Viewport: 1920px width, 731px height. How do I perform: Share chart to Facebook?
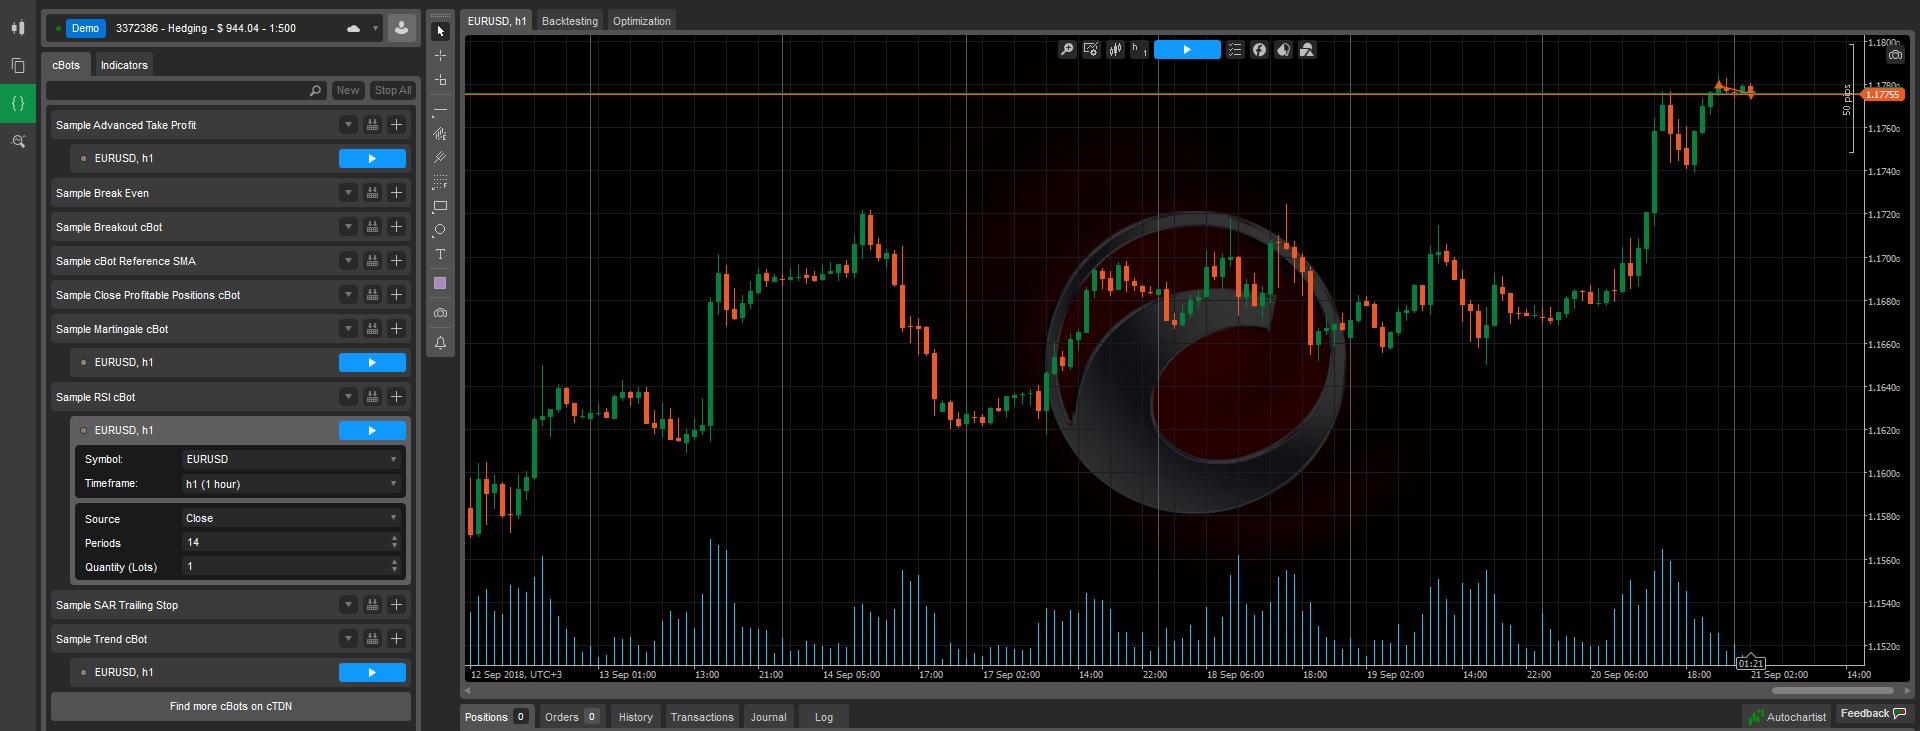point(1259,49)
